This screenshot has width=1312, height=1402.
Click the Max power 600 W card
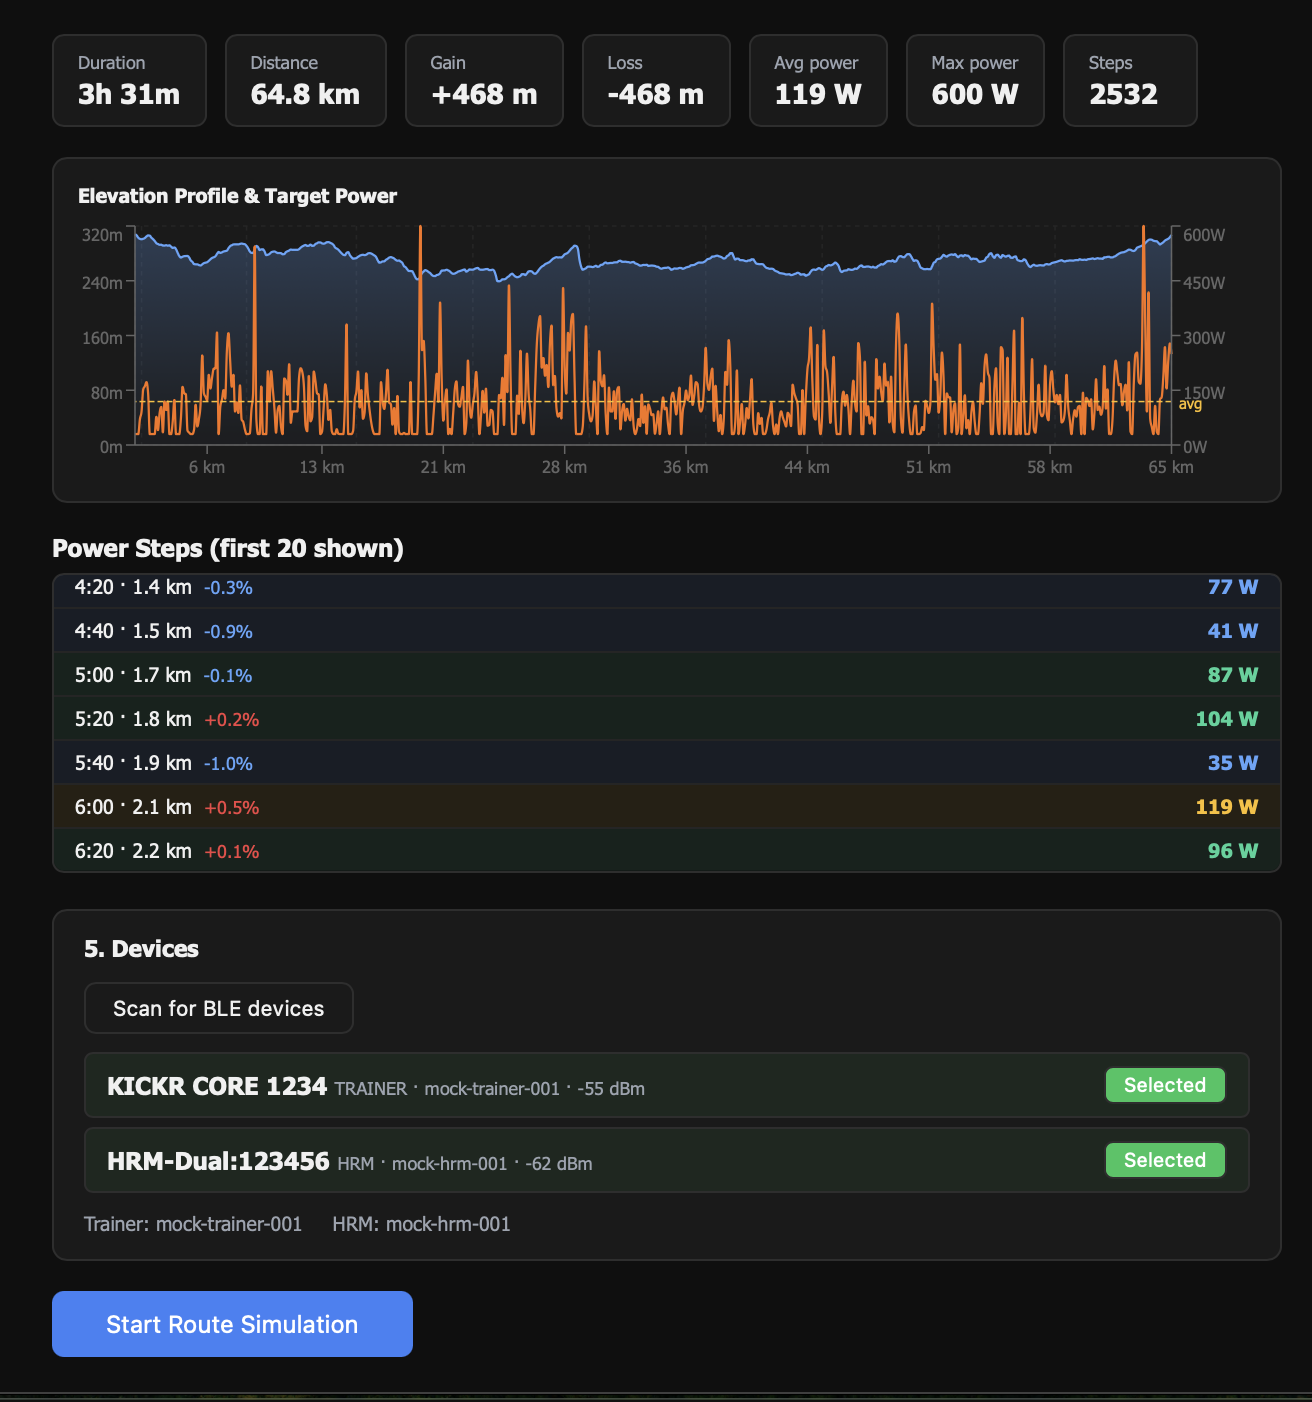click(x=975, y=81)
